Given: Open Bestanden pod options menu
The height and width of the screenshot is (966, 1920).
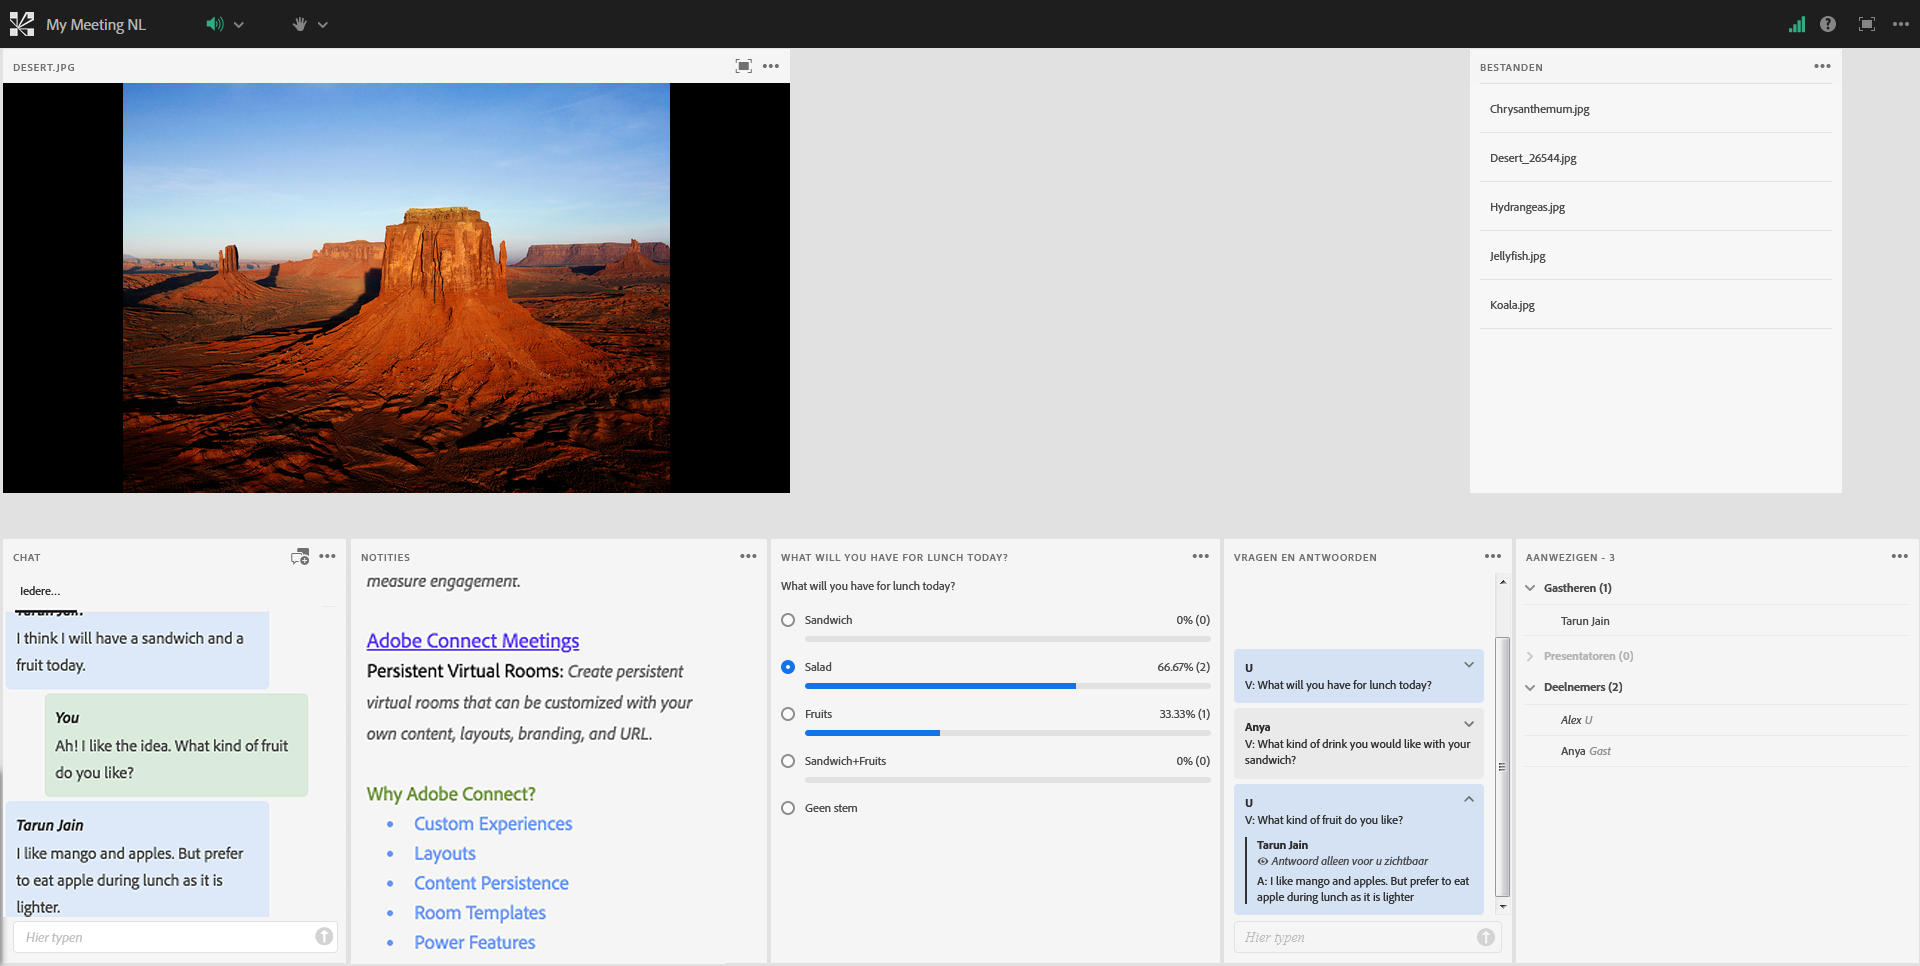Looking at the screenshot, I should point(1822,66).
